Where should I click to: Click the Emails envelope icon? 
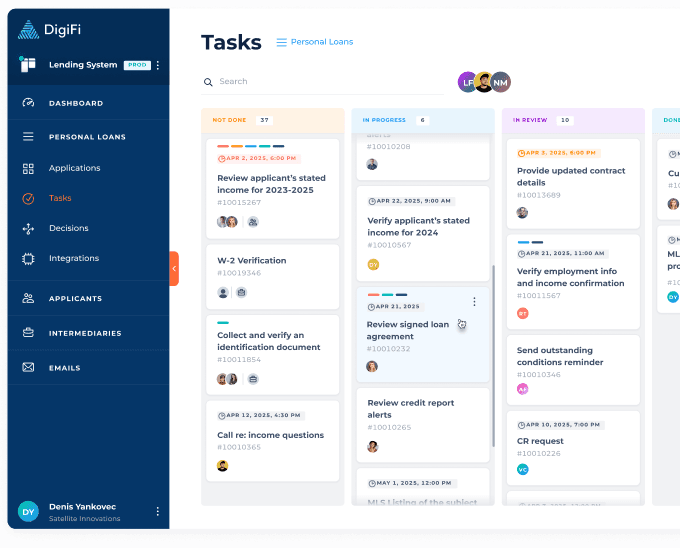click(x=28, y=368)
